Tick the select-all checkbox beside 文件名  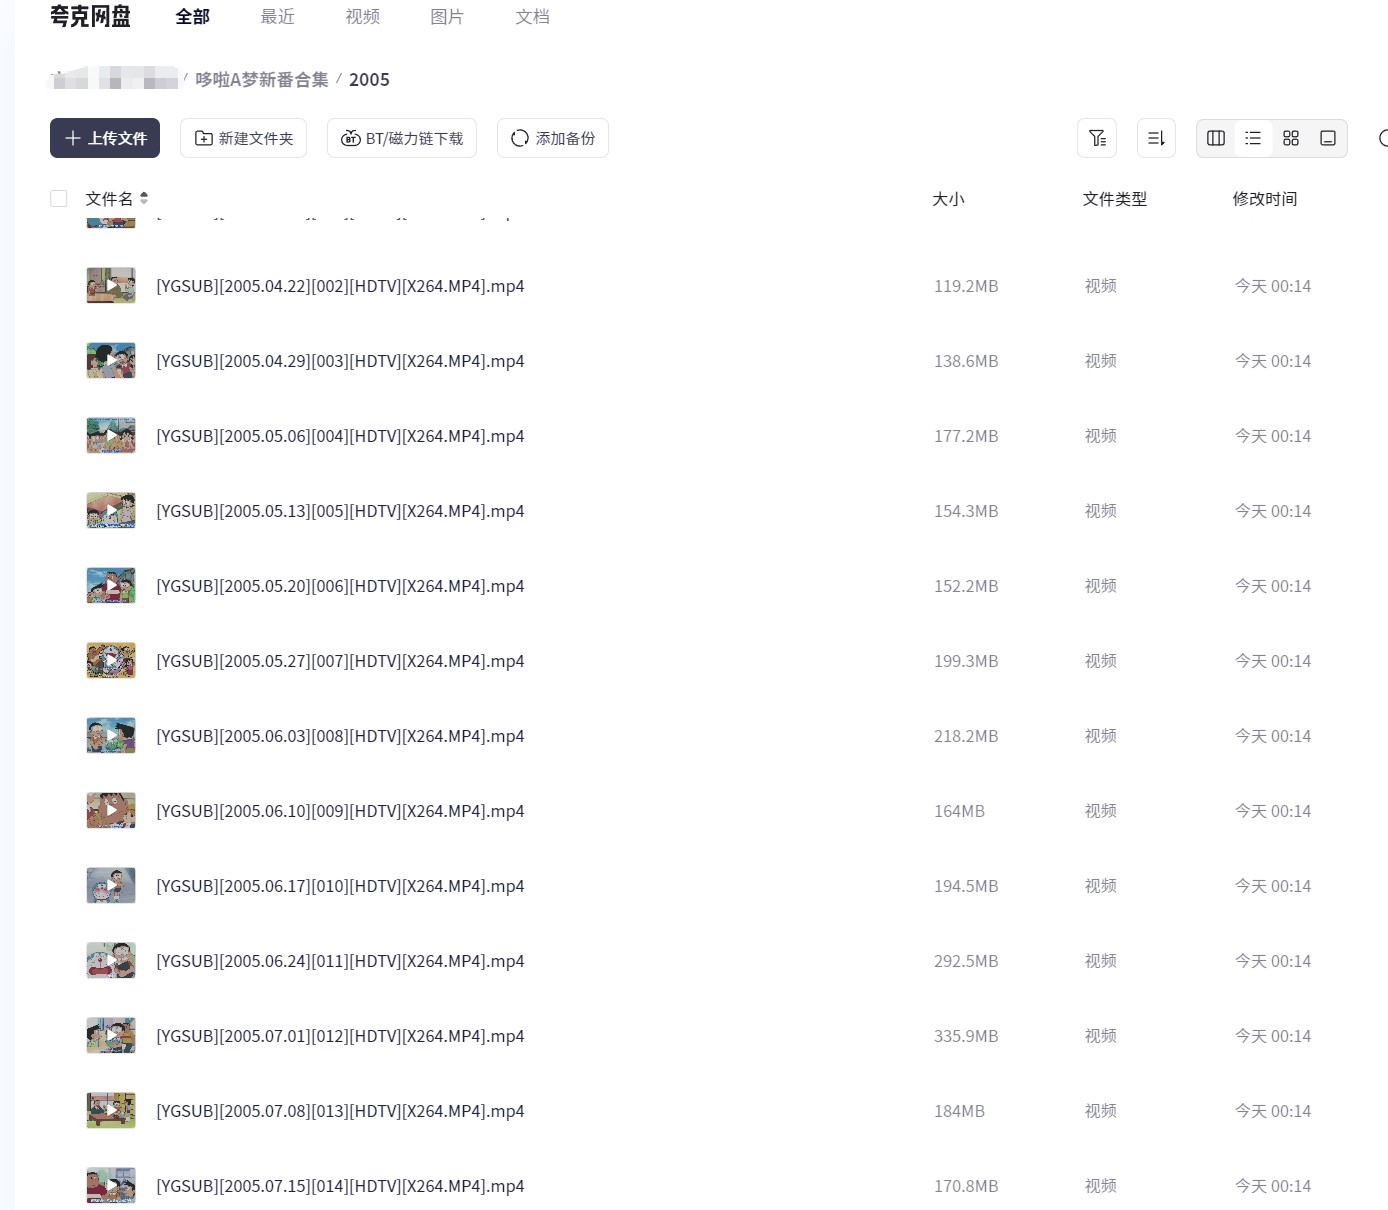click(59, 198)
